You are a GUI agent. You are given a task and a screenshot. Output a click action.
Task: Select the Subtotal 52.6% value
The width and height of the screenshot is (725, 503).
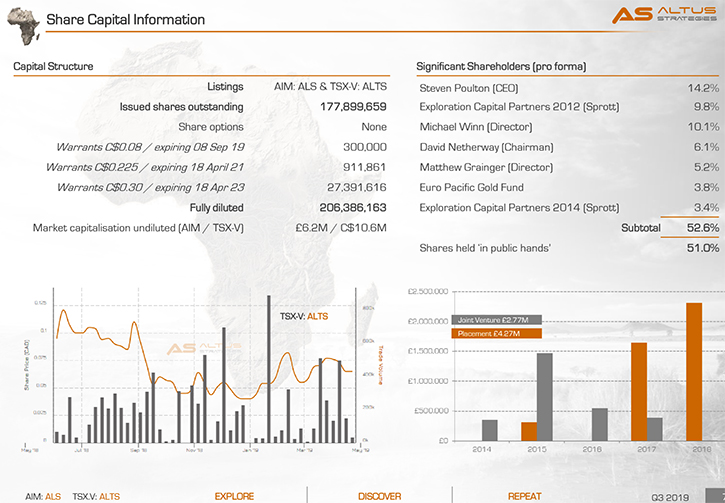click(703, 227)
